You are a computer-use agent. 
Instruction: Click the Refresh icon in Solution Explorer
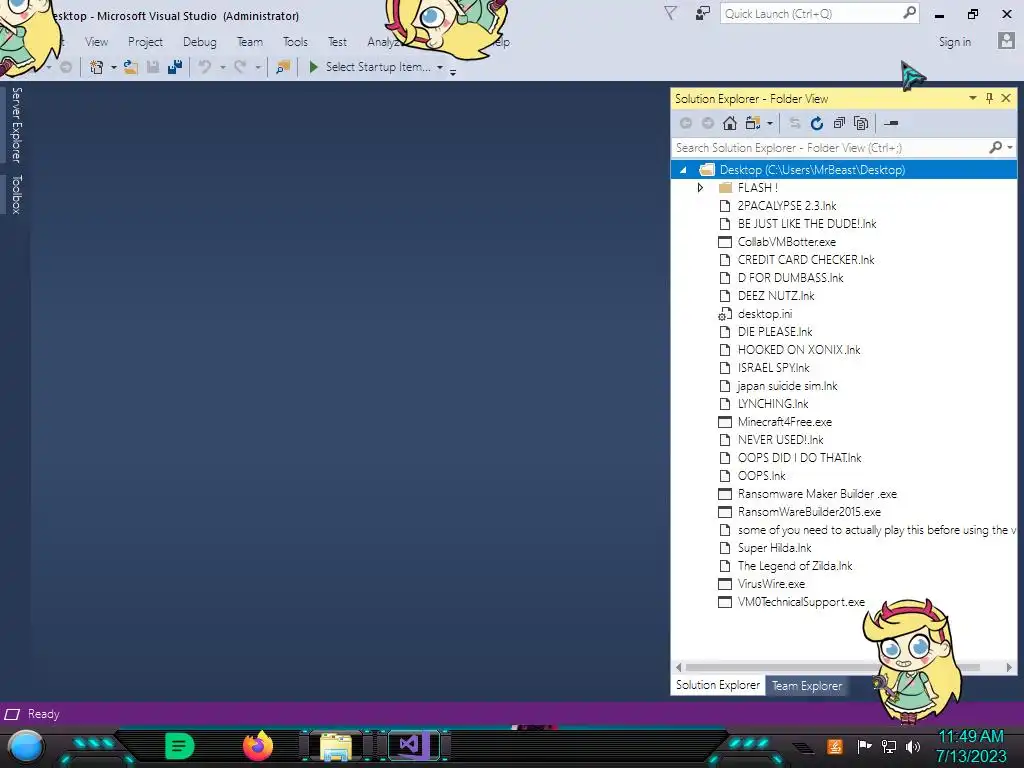pyautogui.click(x=816, y=123)
